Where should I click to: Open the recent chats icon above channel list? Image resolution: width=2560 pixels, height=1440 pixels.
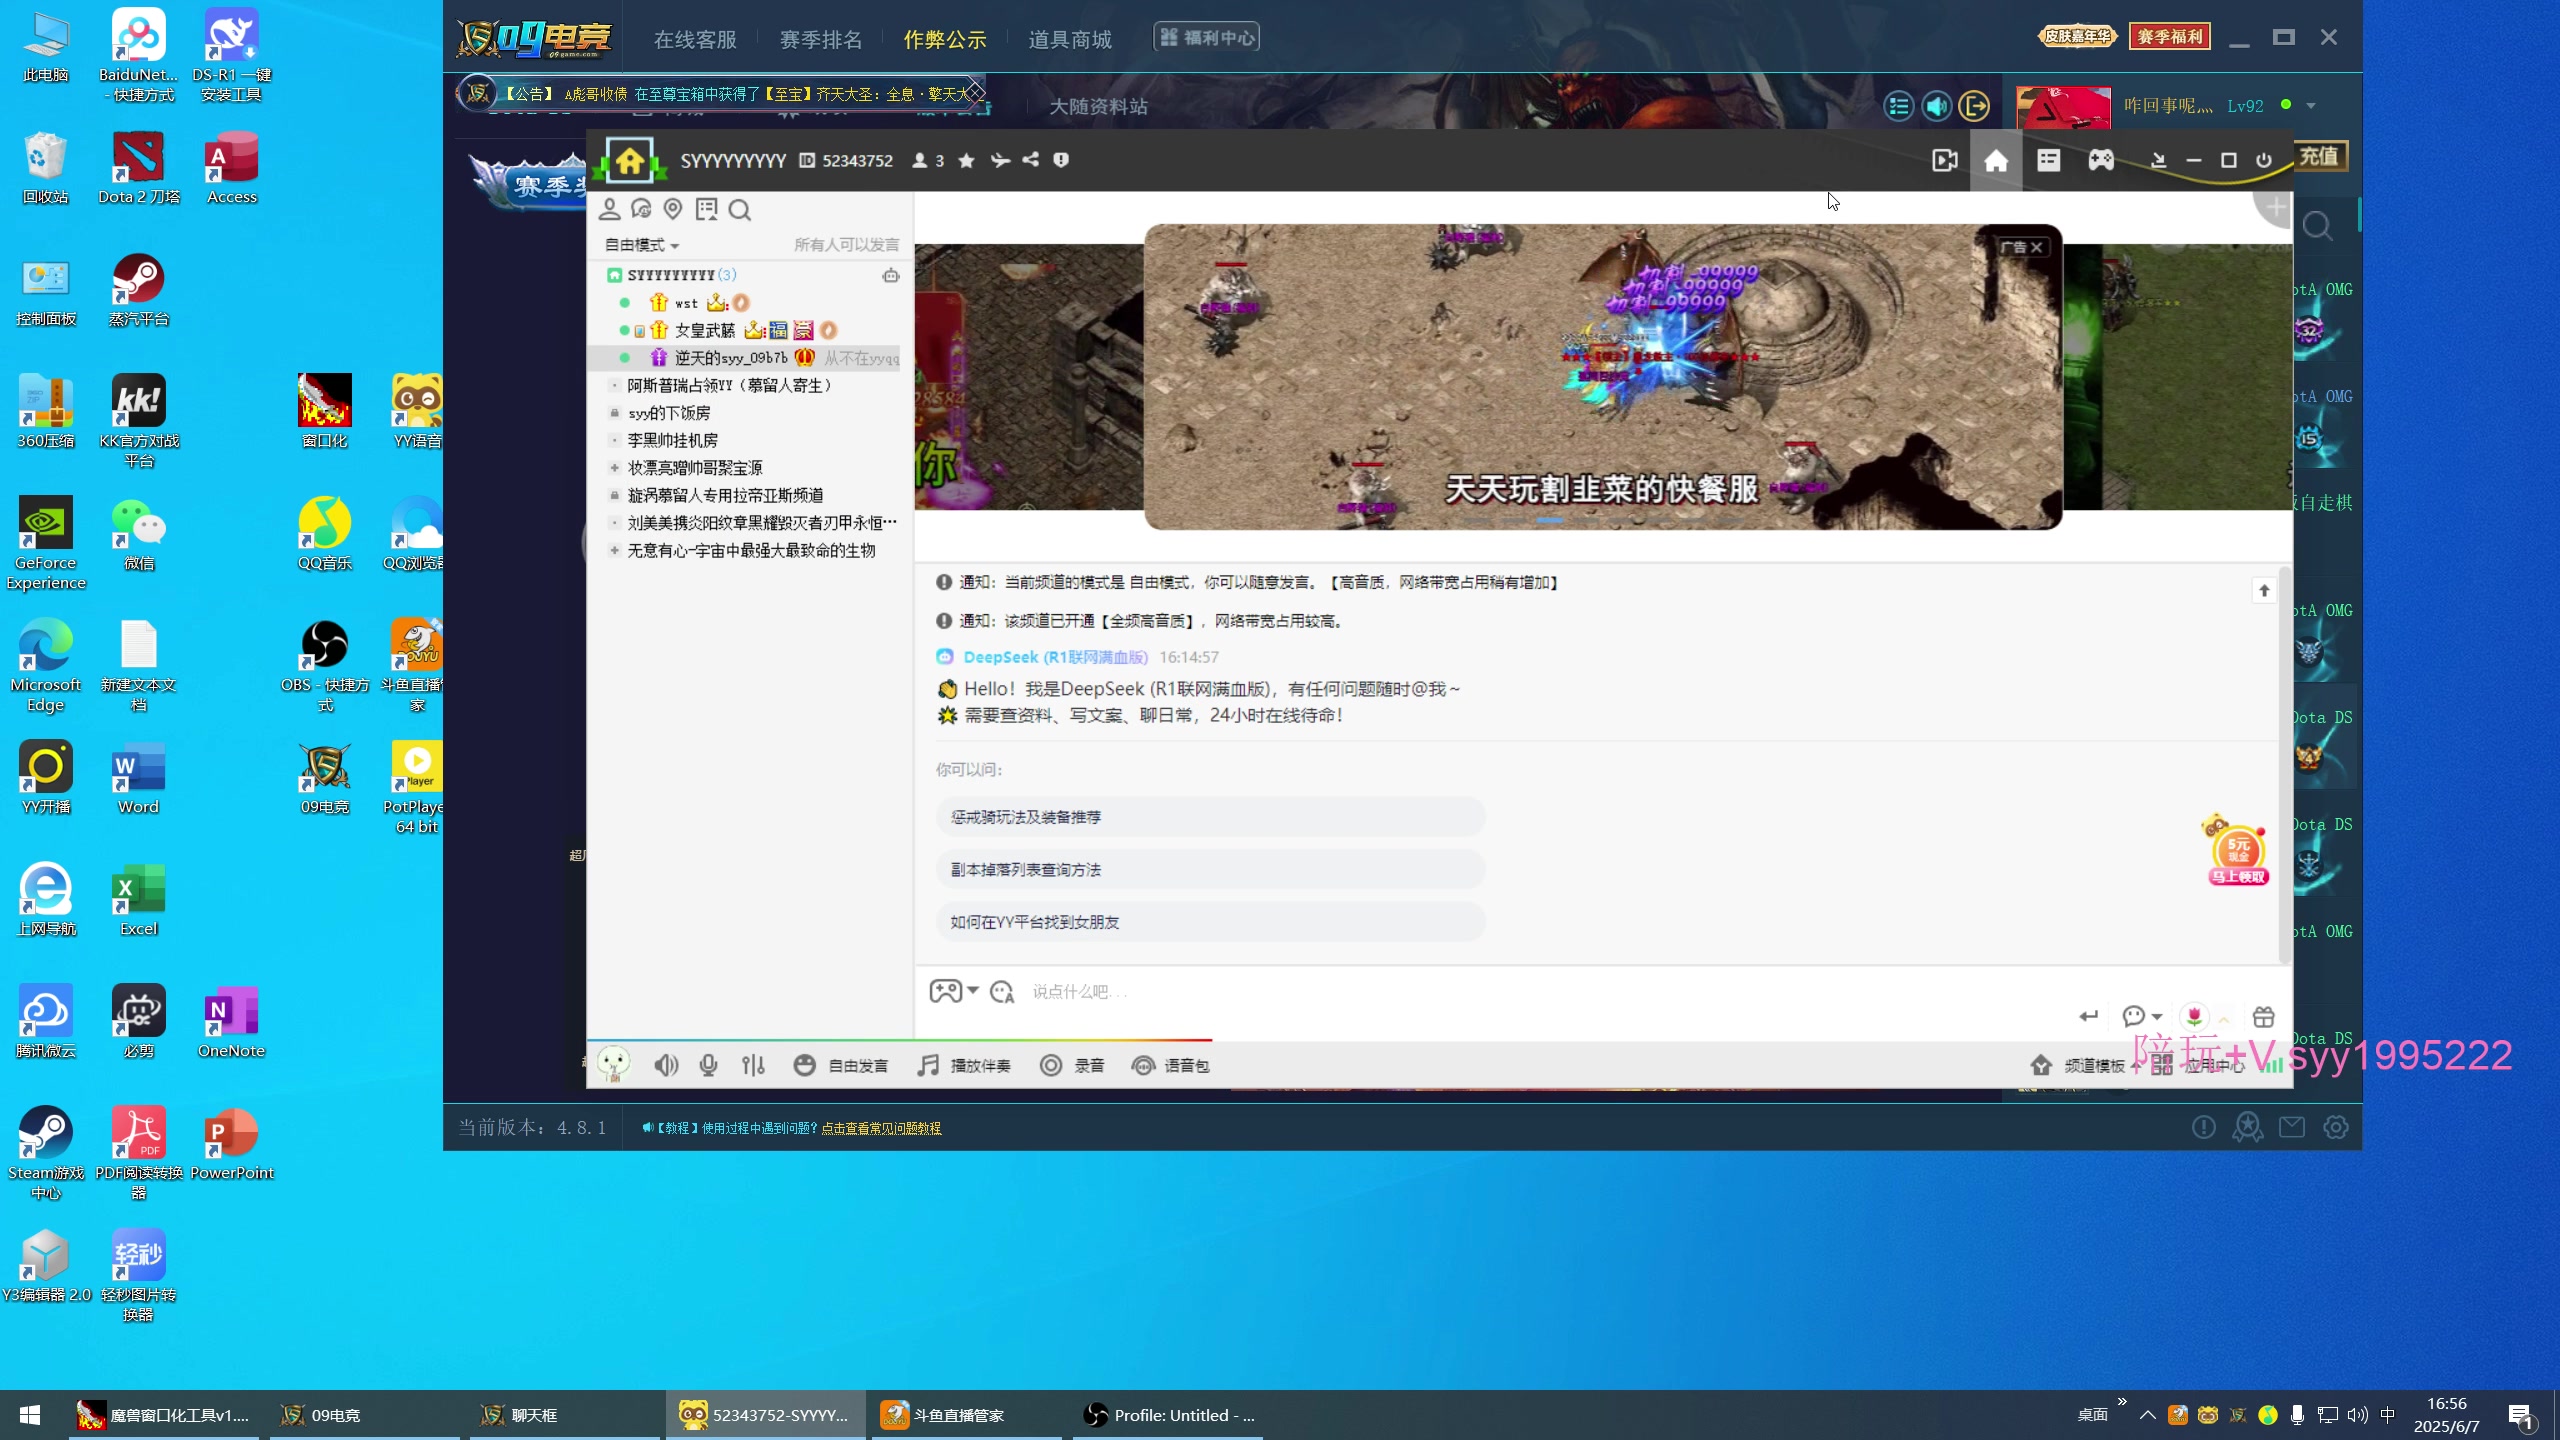pyautogui.click(x=641, y=209)
